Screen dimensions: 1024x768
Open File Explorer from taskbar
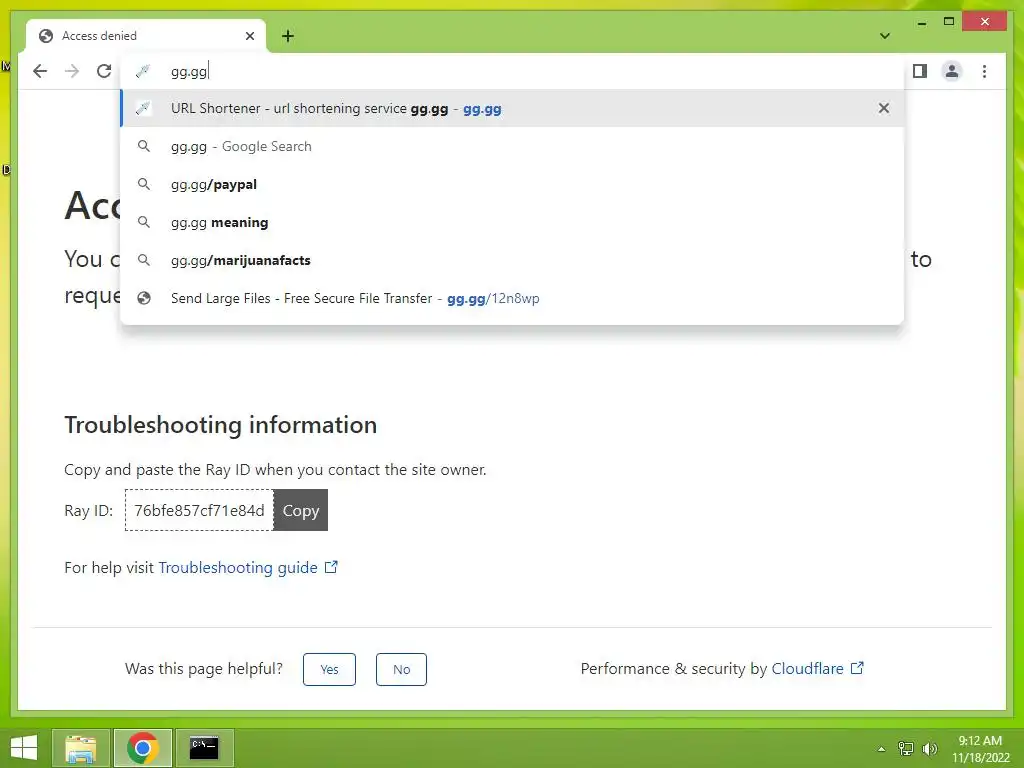[x=80, y=748]
